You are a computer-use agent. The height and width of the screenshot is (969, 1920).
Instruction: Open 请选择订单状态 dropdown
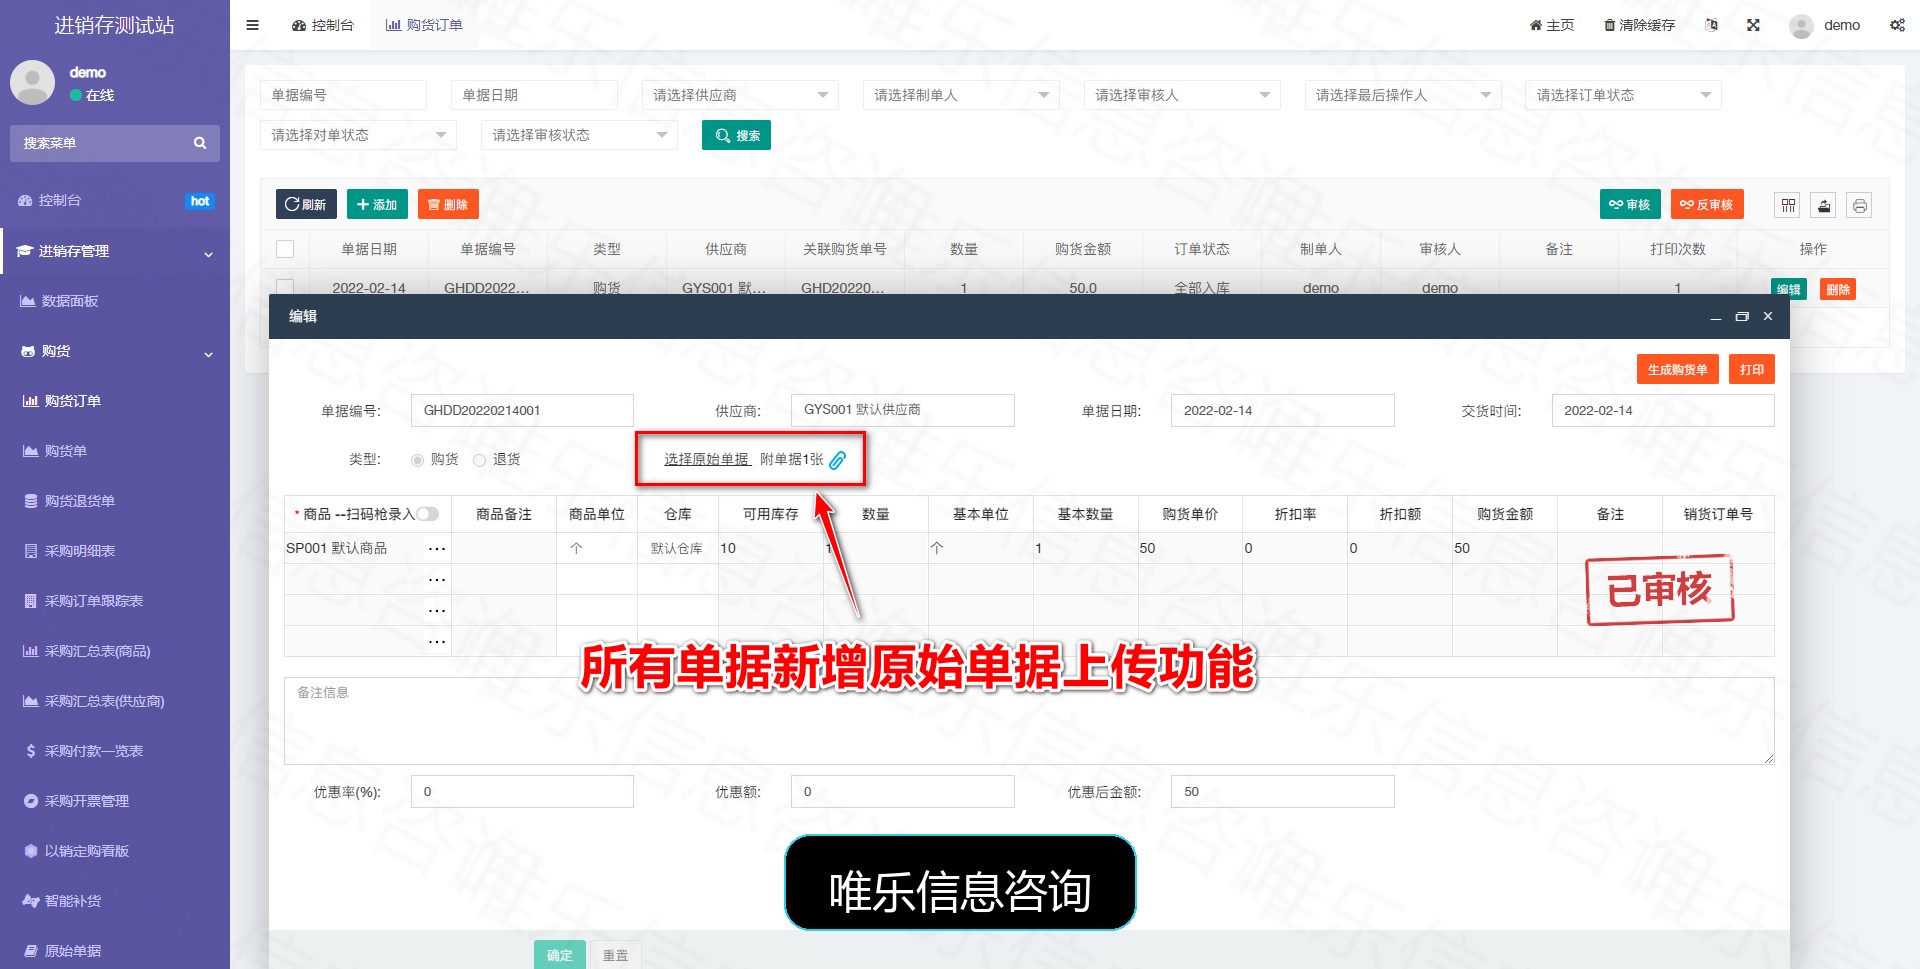point(1623,95)
